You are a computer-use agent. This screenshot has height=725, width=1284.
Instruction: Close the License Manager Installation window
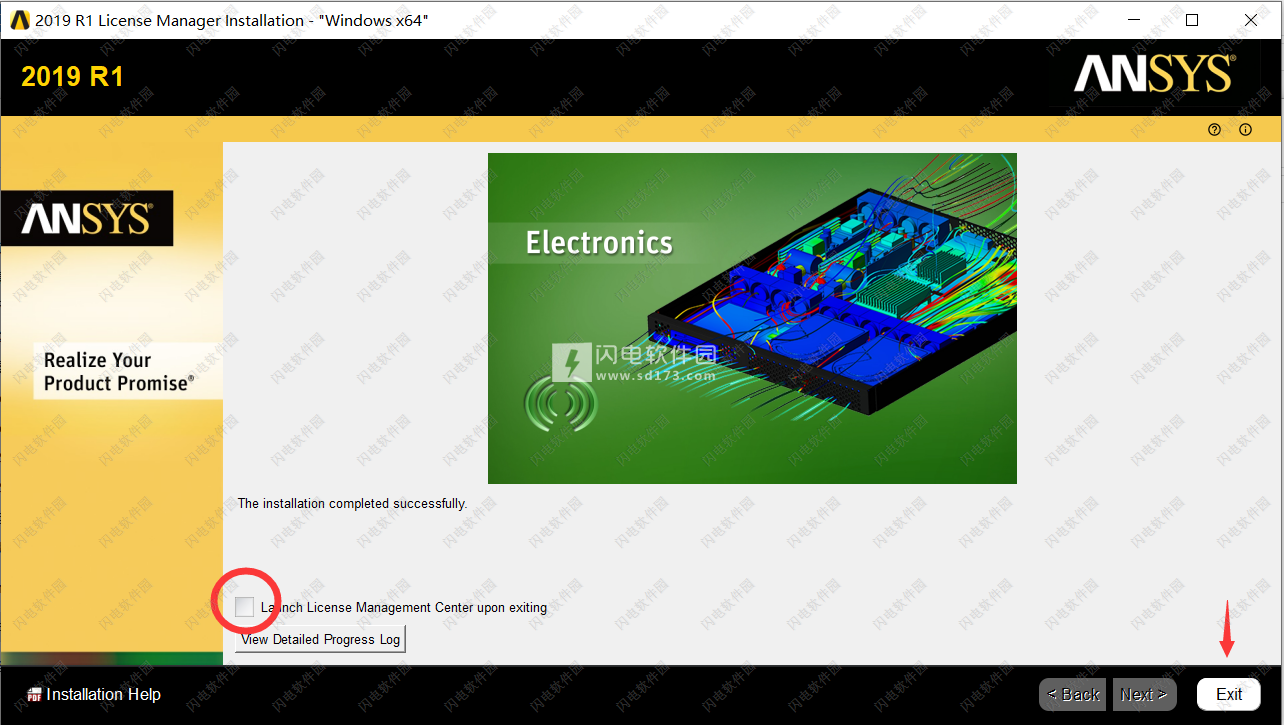1251,20
